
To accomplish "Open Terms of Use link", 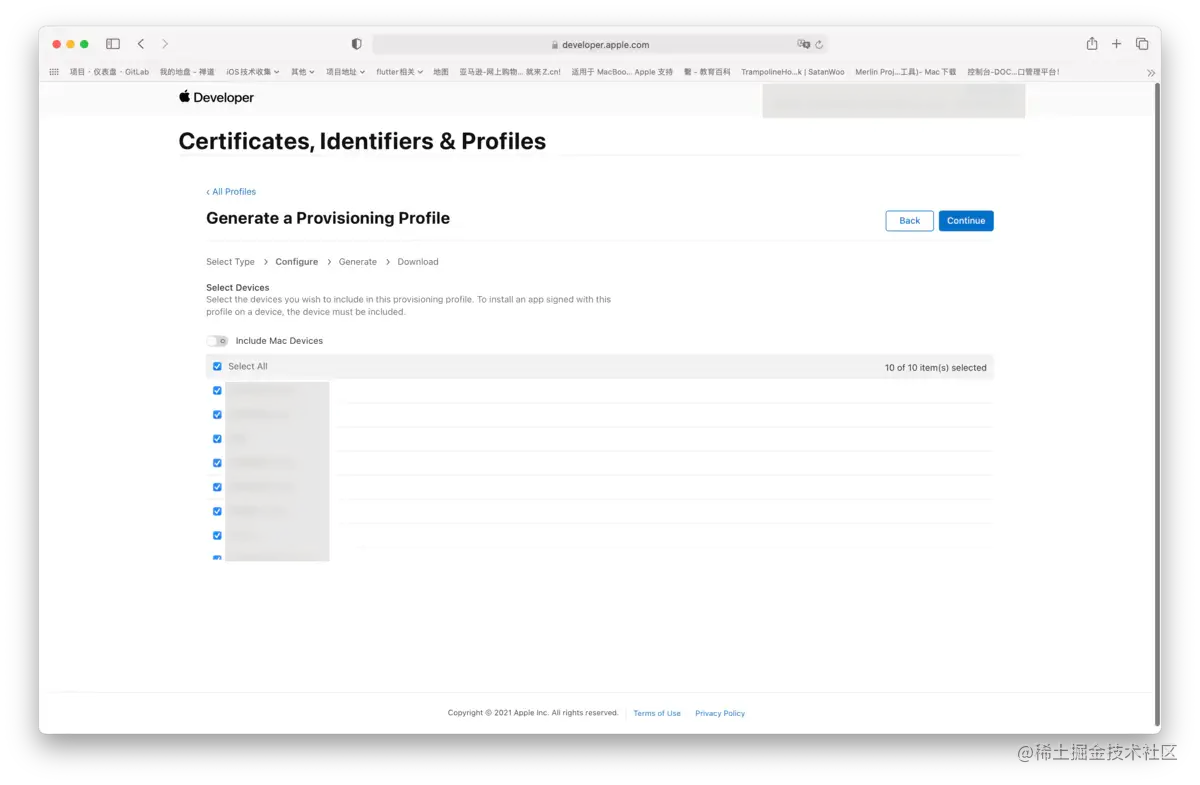I will click(657, 713).
